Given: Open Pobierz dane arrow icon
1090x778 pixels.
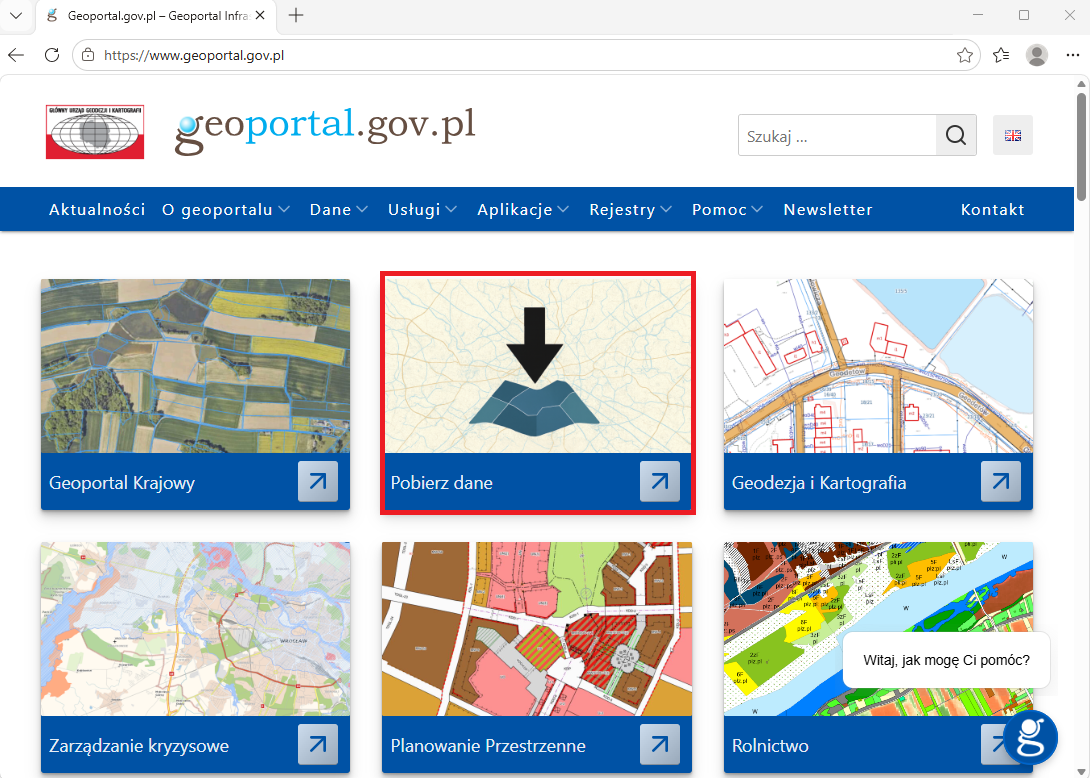Looking at the screenshot, I should (x=660, y=481).
